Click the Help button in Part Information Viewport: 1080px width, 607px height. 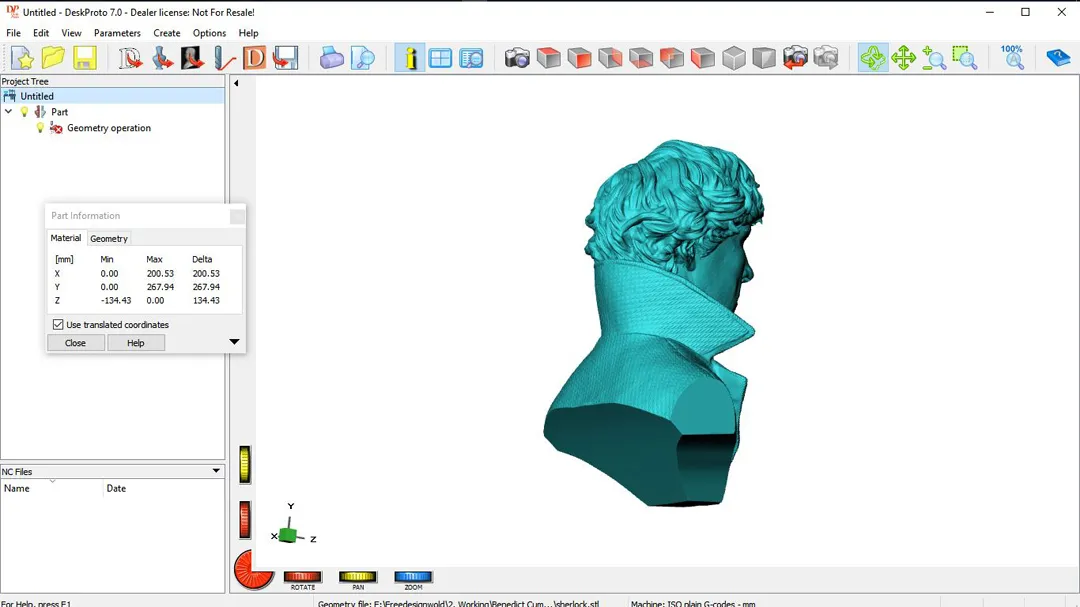(136, 343)
